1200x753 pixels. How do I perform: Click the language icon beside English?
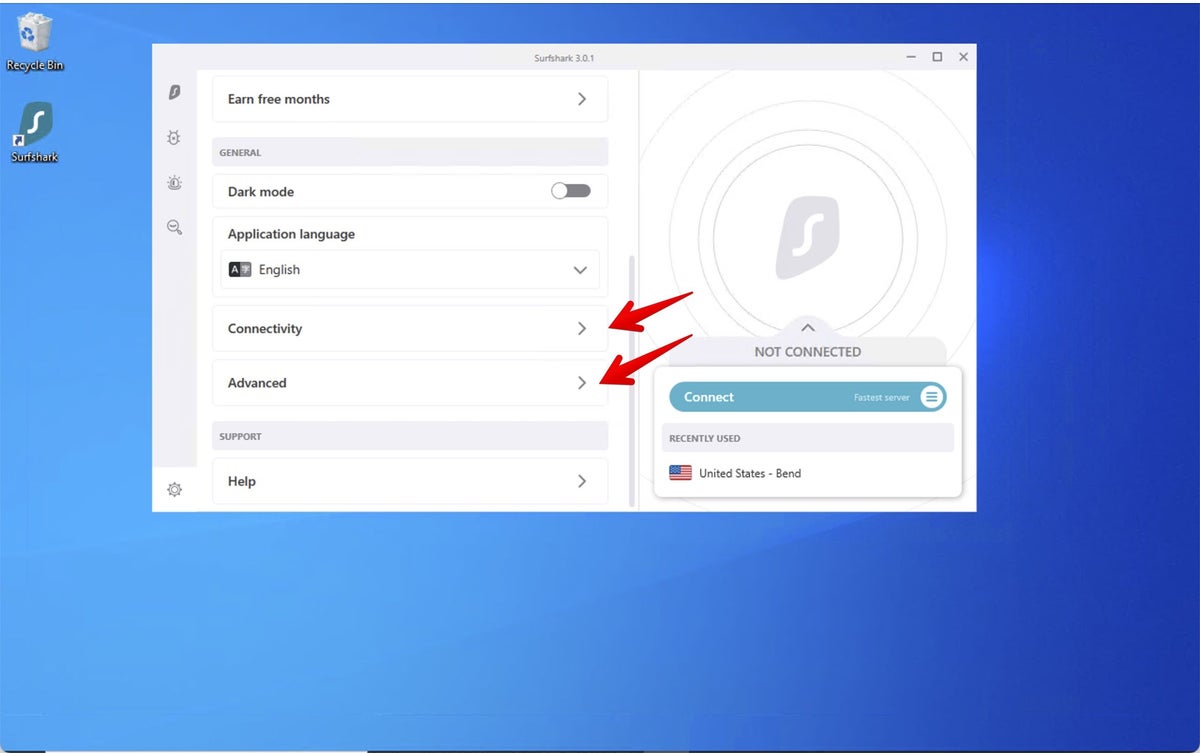coord(240,270)
